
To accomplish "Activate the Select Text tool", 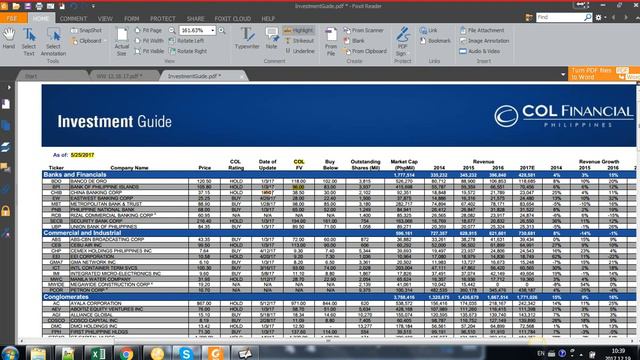I will click(x=29, y=42).
